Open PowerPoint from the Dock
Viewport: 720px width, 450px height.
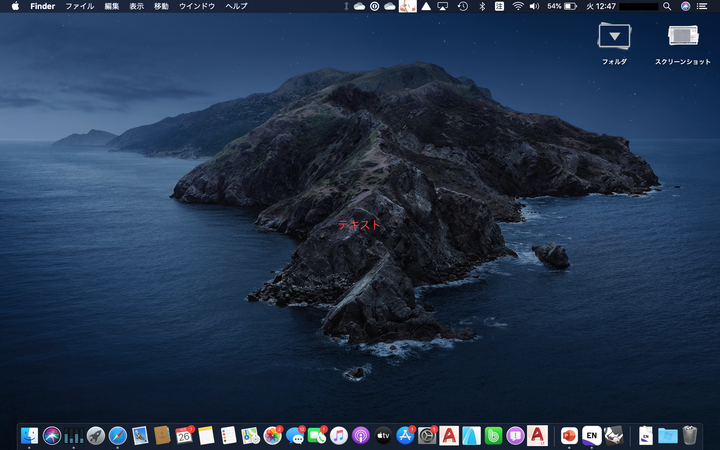point(569,435)
